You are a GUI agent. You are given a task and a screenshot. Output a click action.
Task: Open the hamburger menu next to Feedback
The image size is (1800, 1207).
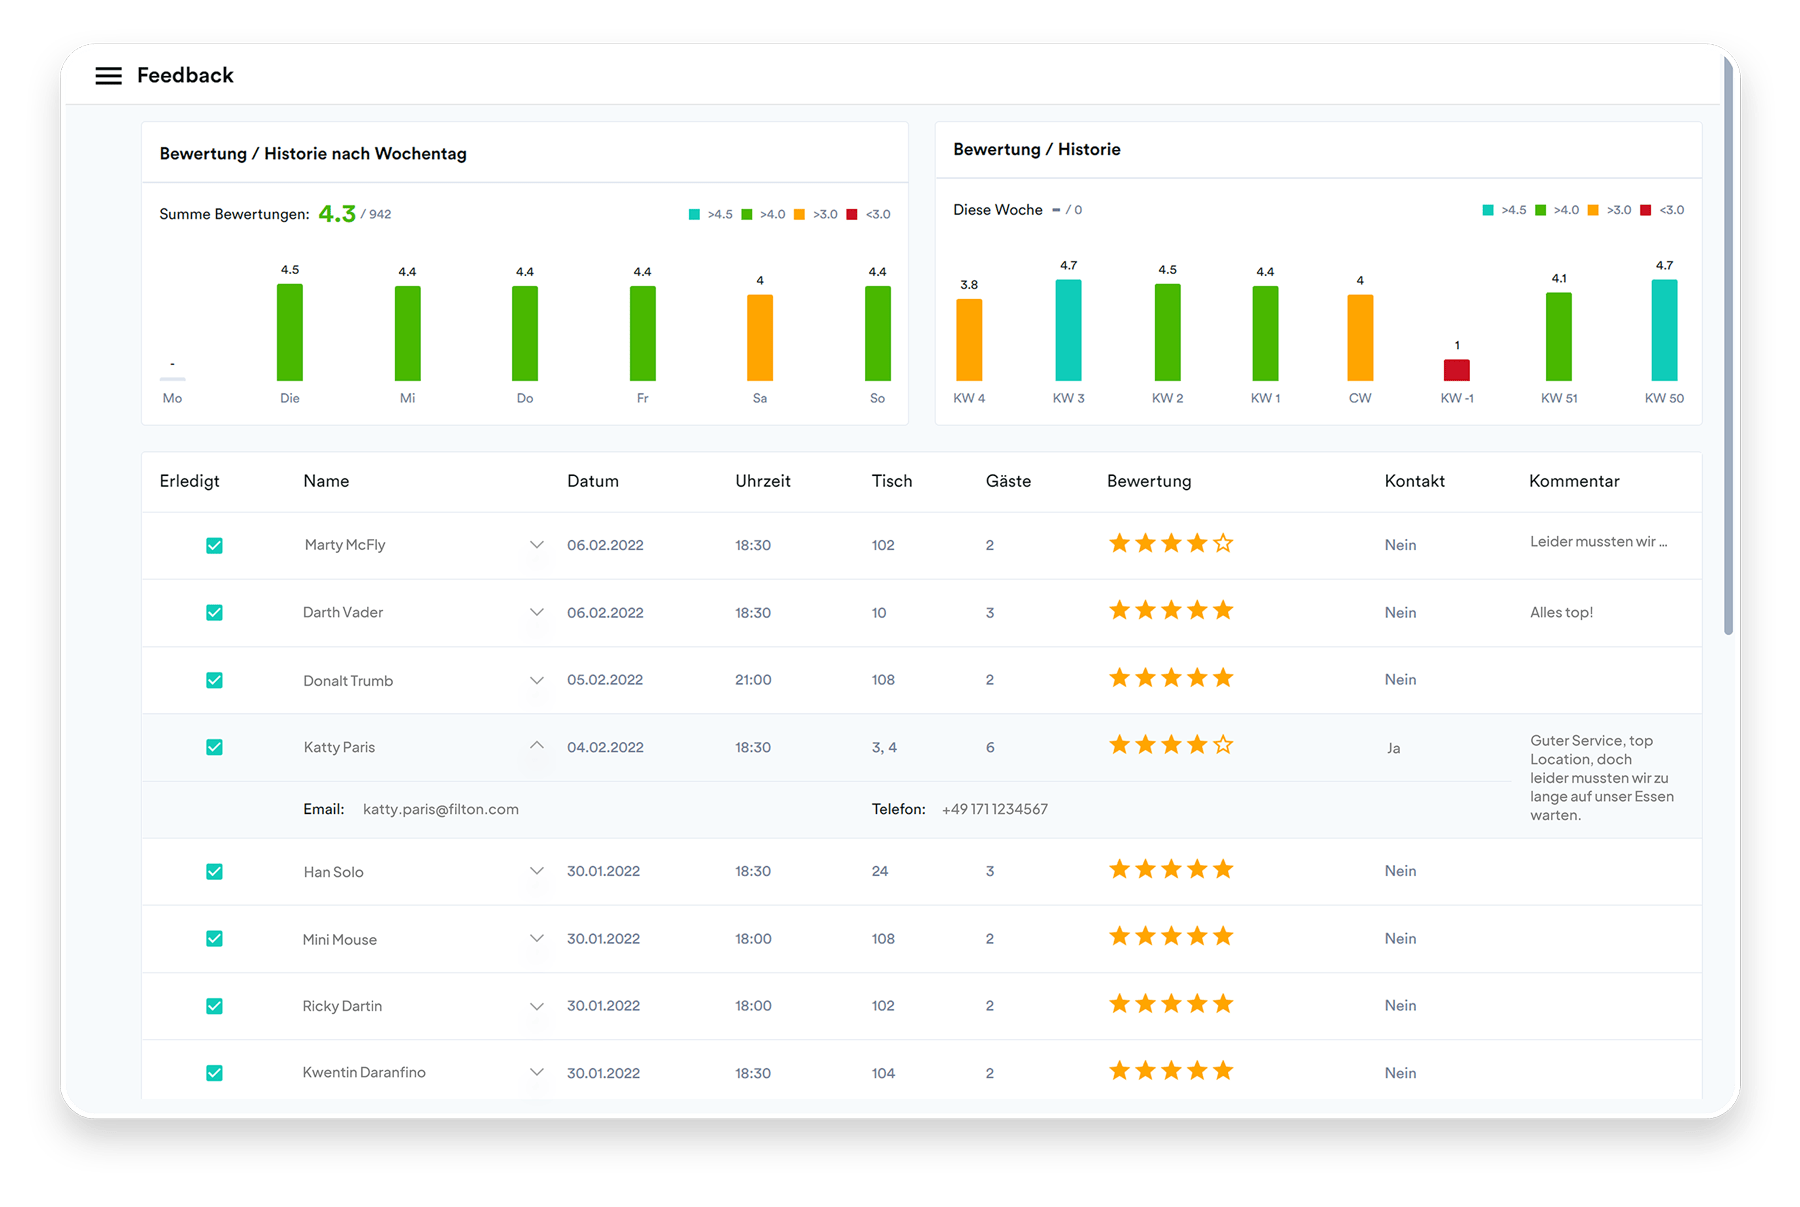point(108,76)
